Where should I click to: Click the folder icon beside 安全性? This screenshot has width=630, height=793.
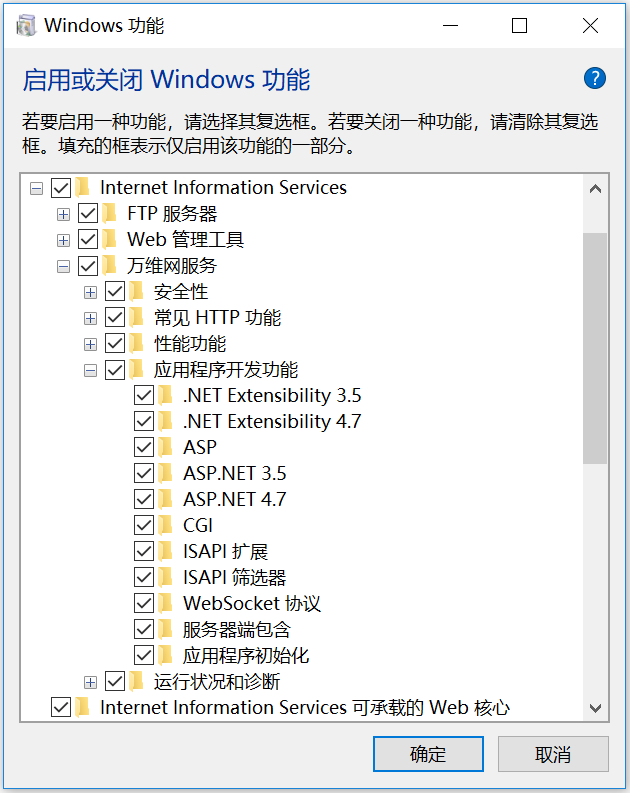(x=136, y=292)
